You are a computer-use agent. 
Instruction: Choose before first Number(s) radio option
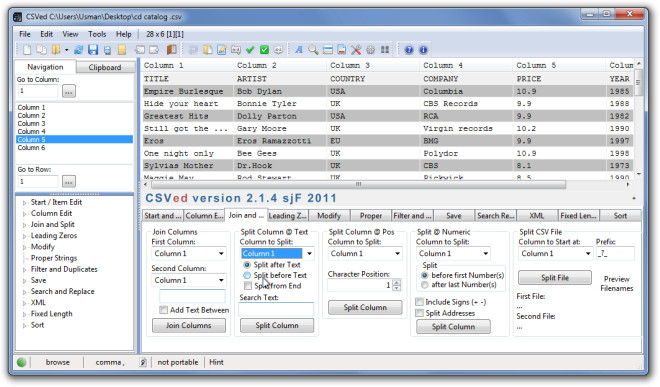(x=424, y=275)
